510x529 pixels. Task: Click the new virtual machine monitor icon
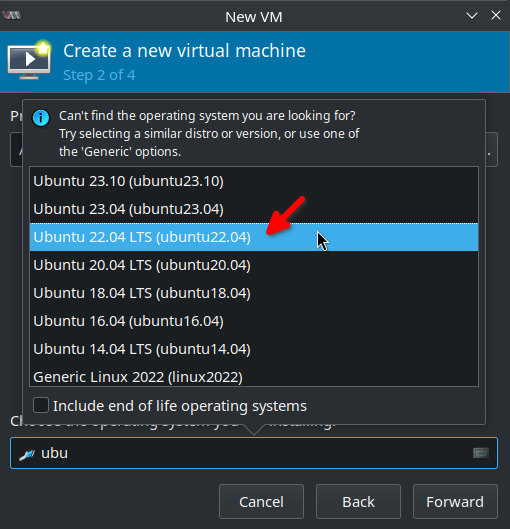point(29,60)
